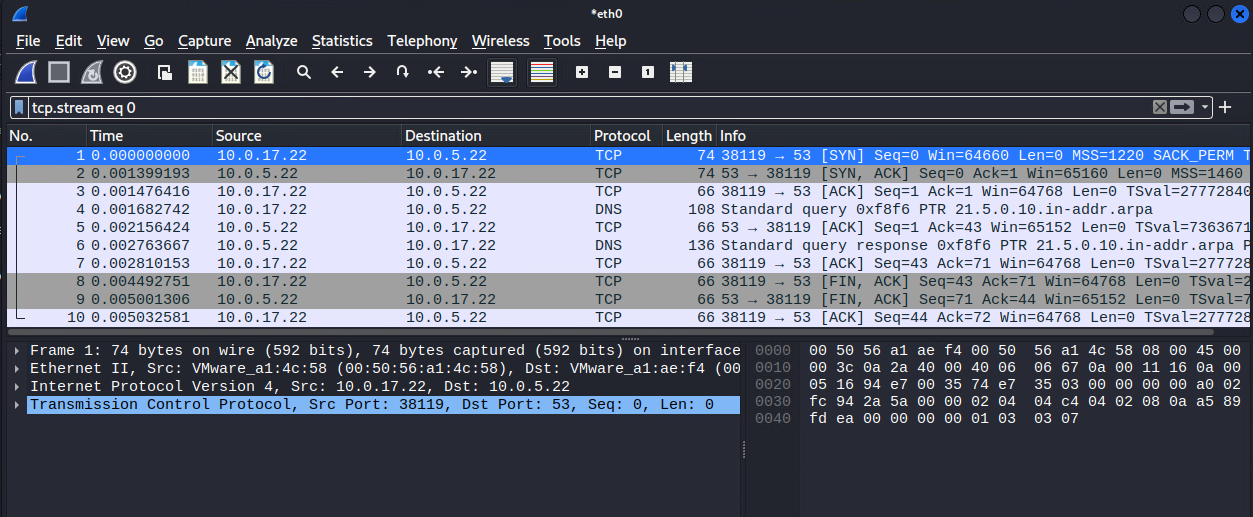The height and width of the screenshot is (517, 1253).
Task: Select packet 10 final ACK row
Action: click(x=629, y=318)
